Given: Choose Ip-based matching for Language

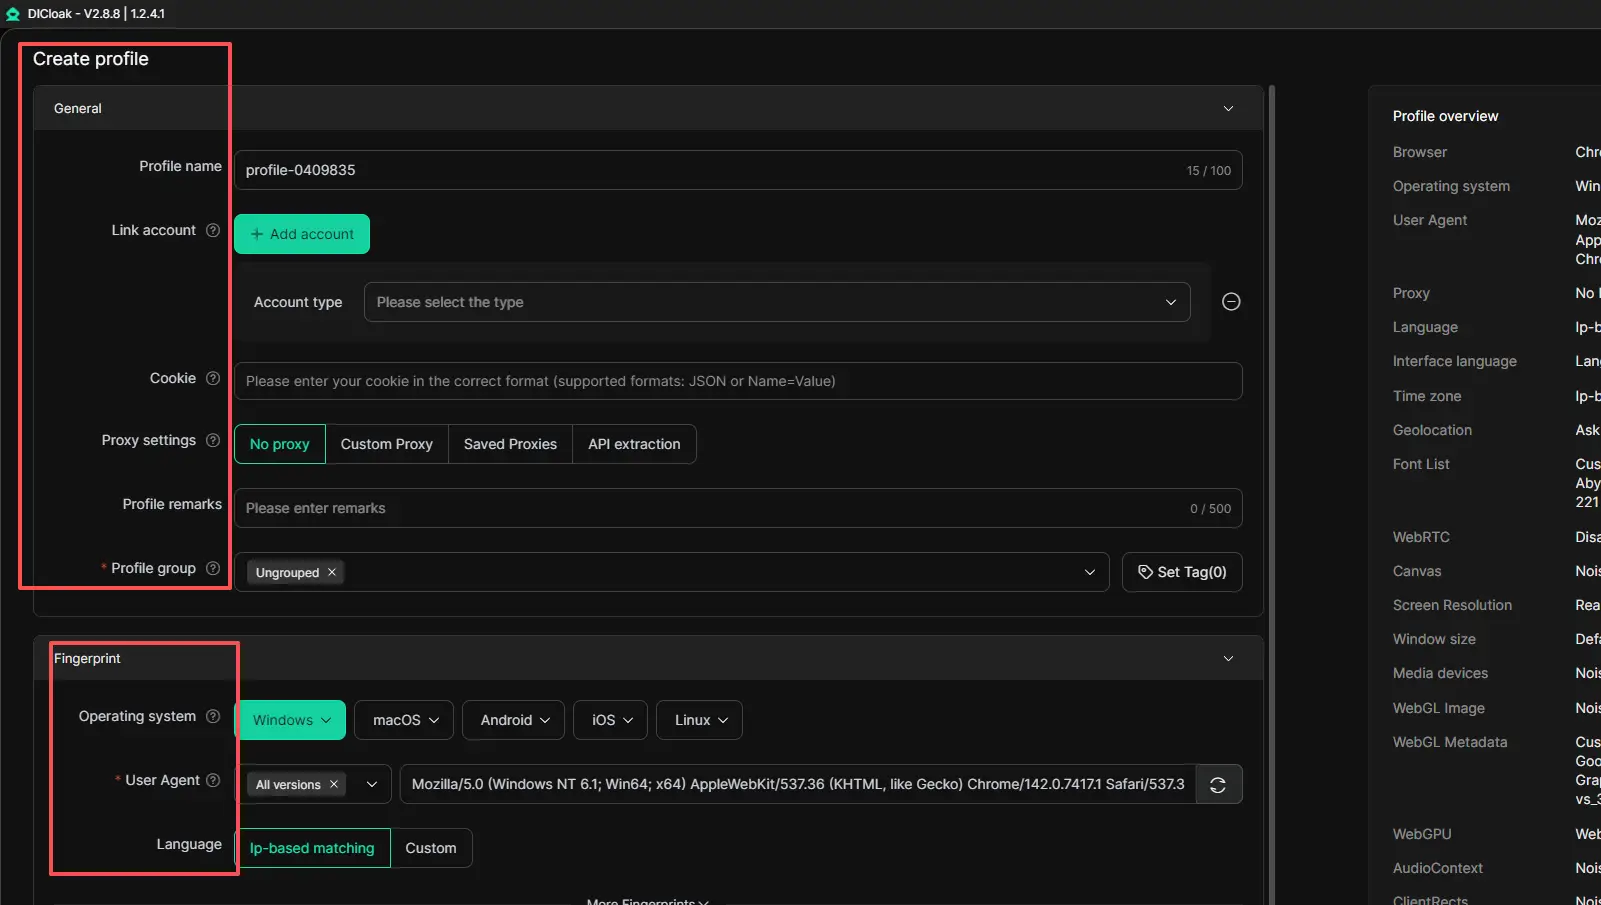Looking at the screenshot, I should click(x=312, y=848).
